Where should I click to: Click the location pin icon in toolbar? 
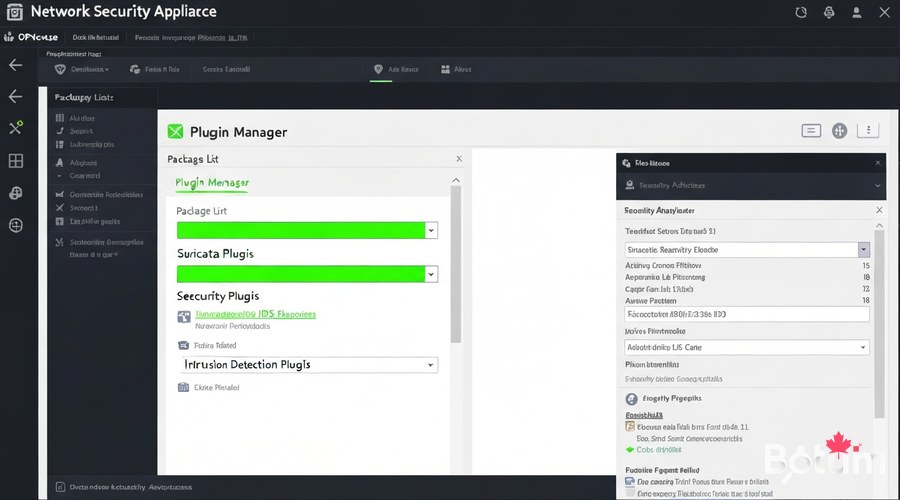[x=378, y=69]
